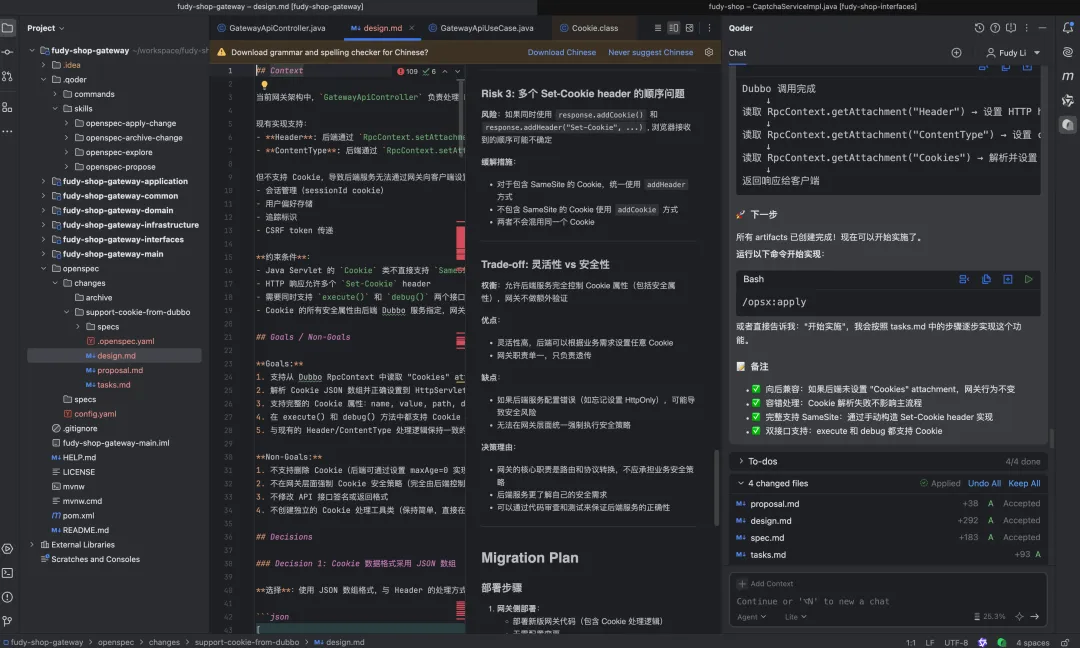Select the Chat tab in Qoder
Viewport: 1080px width, 648px height.
pyautogui.click(x=737, y=53)
